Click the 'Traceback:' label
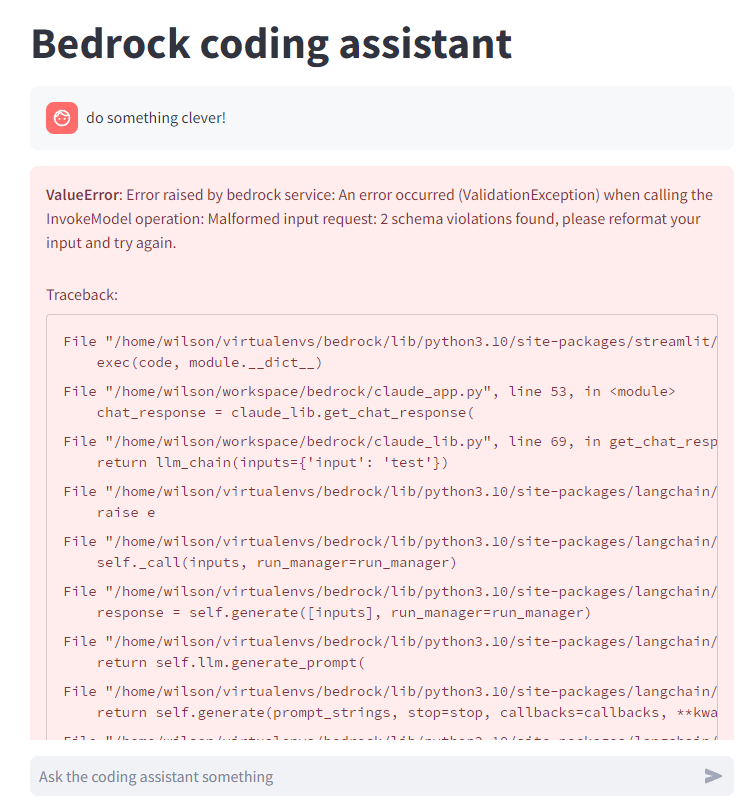750x810 pixels. click(x=82, y=295)
